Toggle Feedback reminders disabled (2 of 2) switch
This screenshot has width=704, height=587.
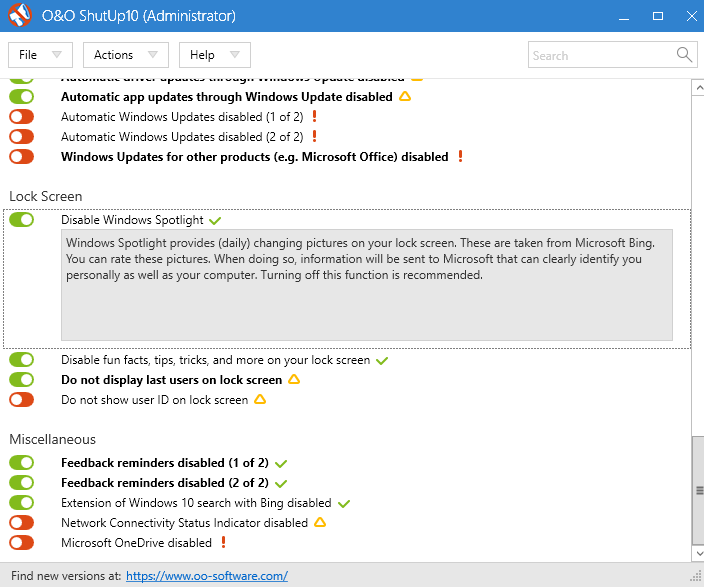22,482
